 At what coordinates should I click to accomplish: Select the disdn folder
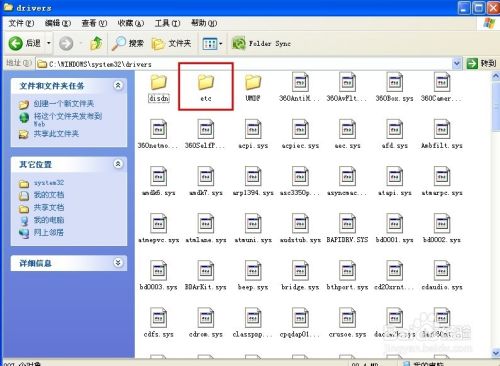(159, 88)
